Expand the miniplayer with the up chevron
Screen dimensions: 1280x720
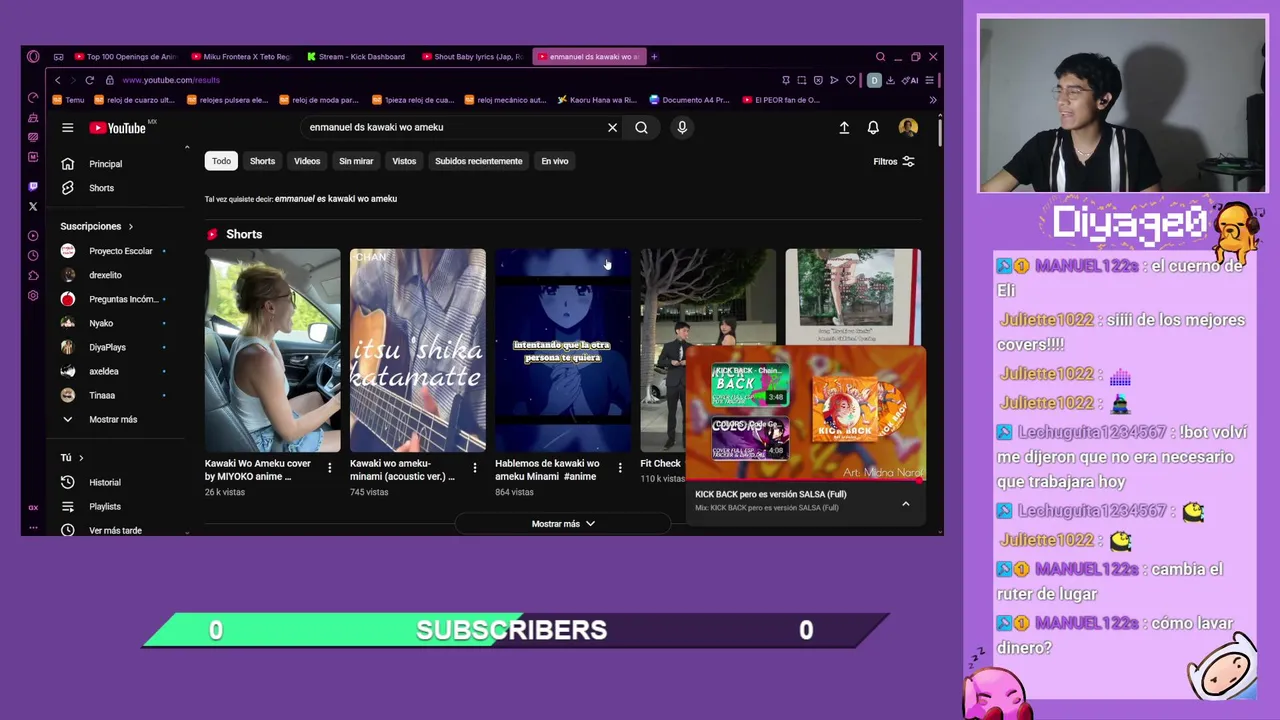click(x=906, y=504)
